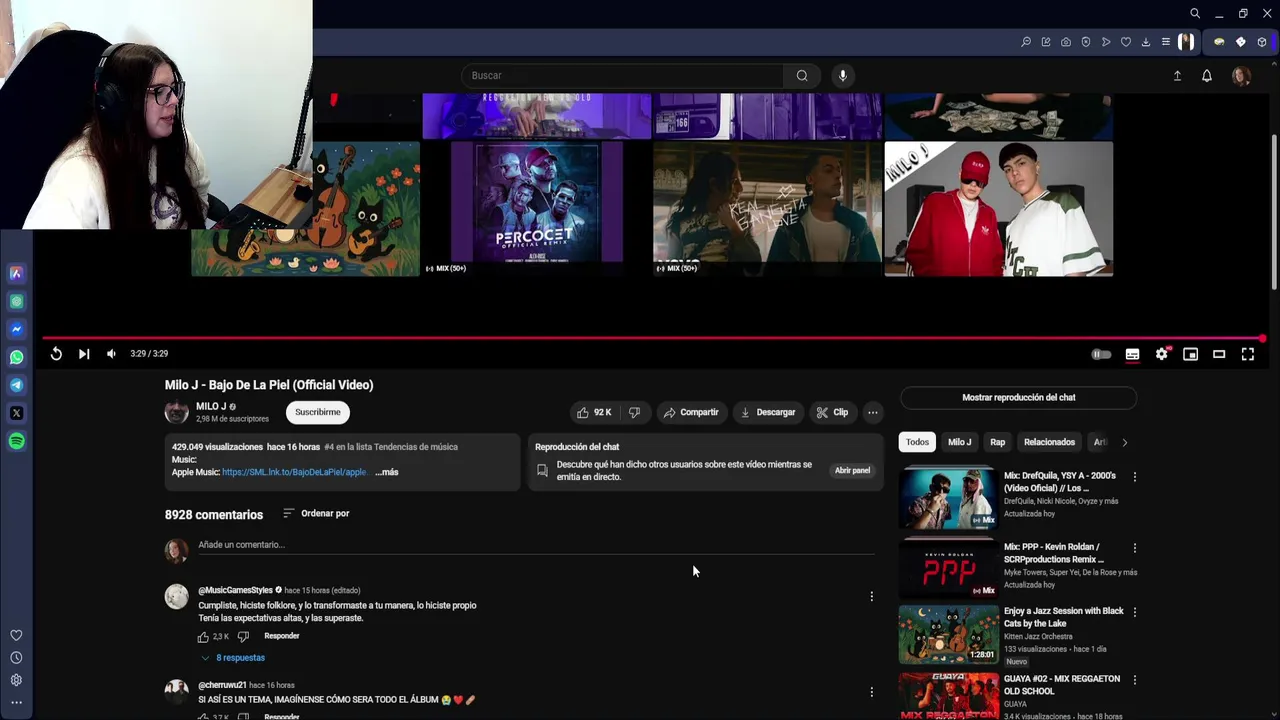Open the Spotify player in the sidebar
Viewport: 1280px width, 720px height.
[16, 441]
